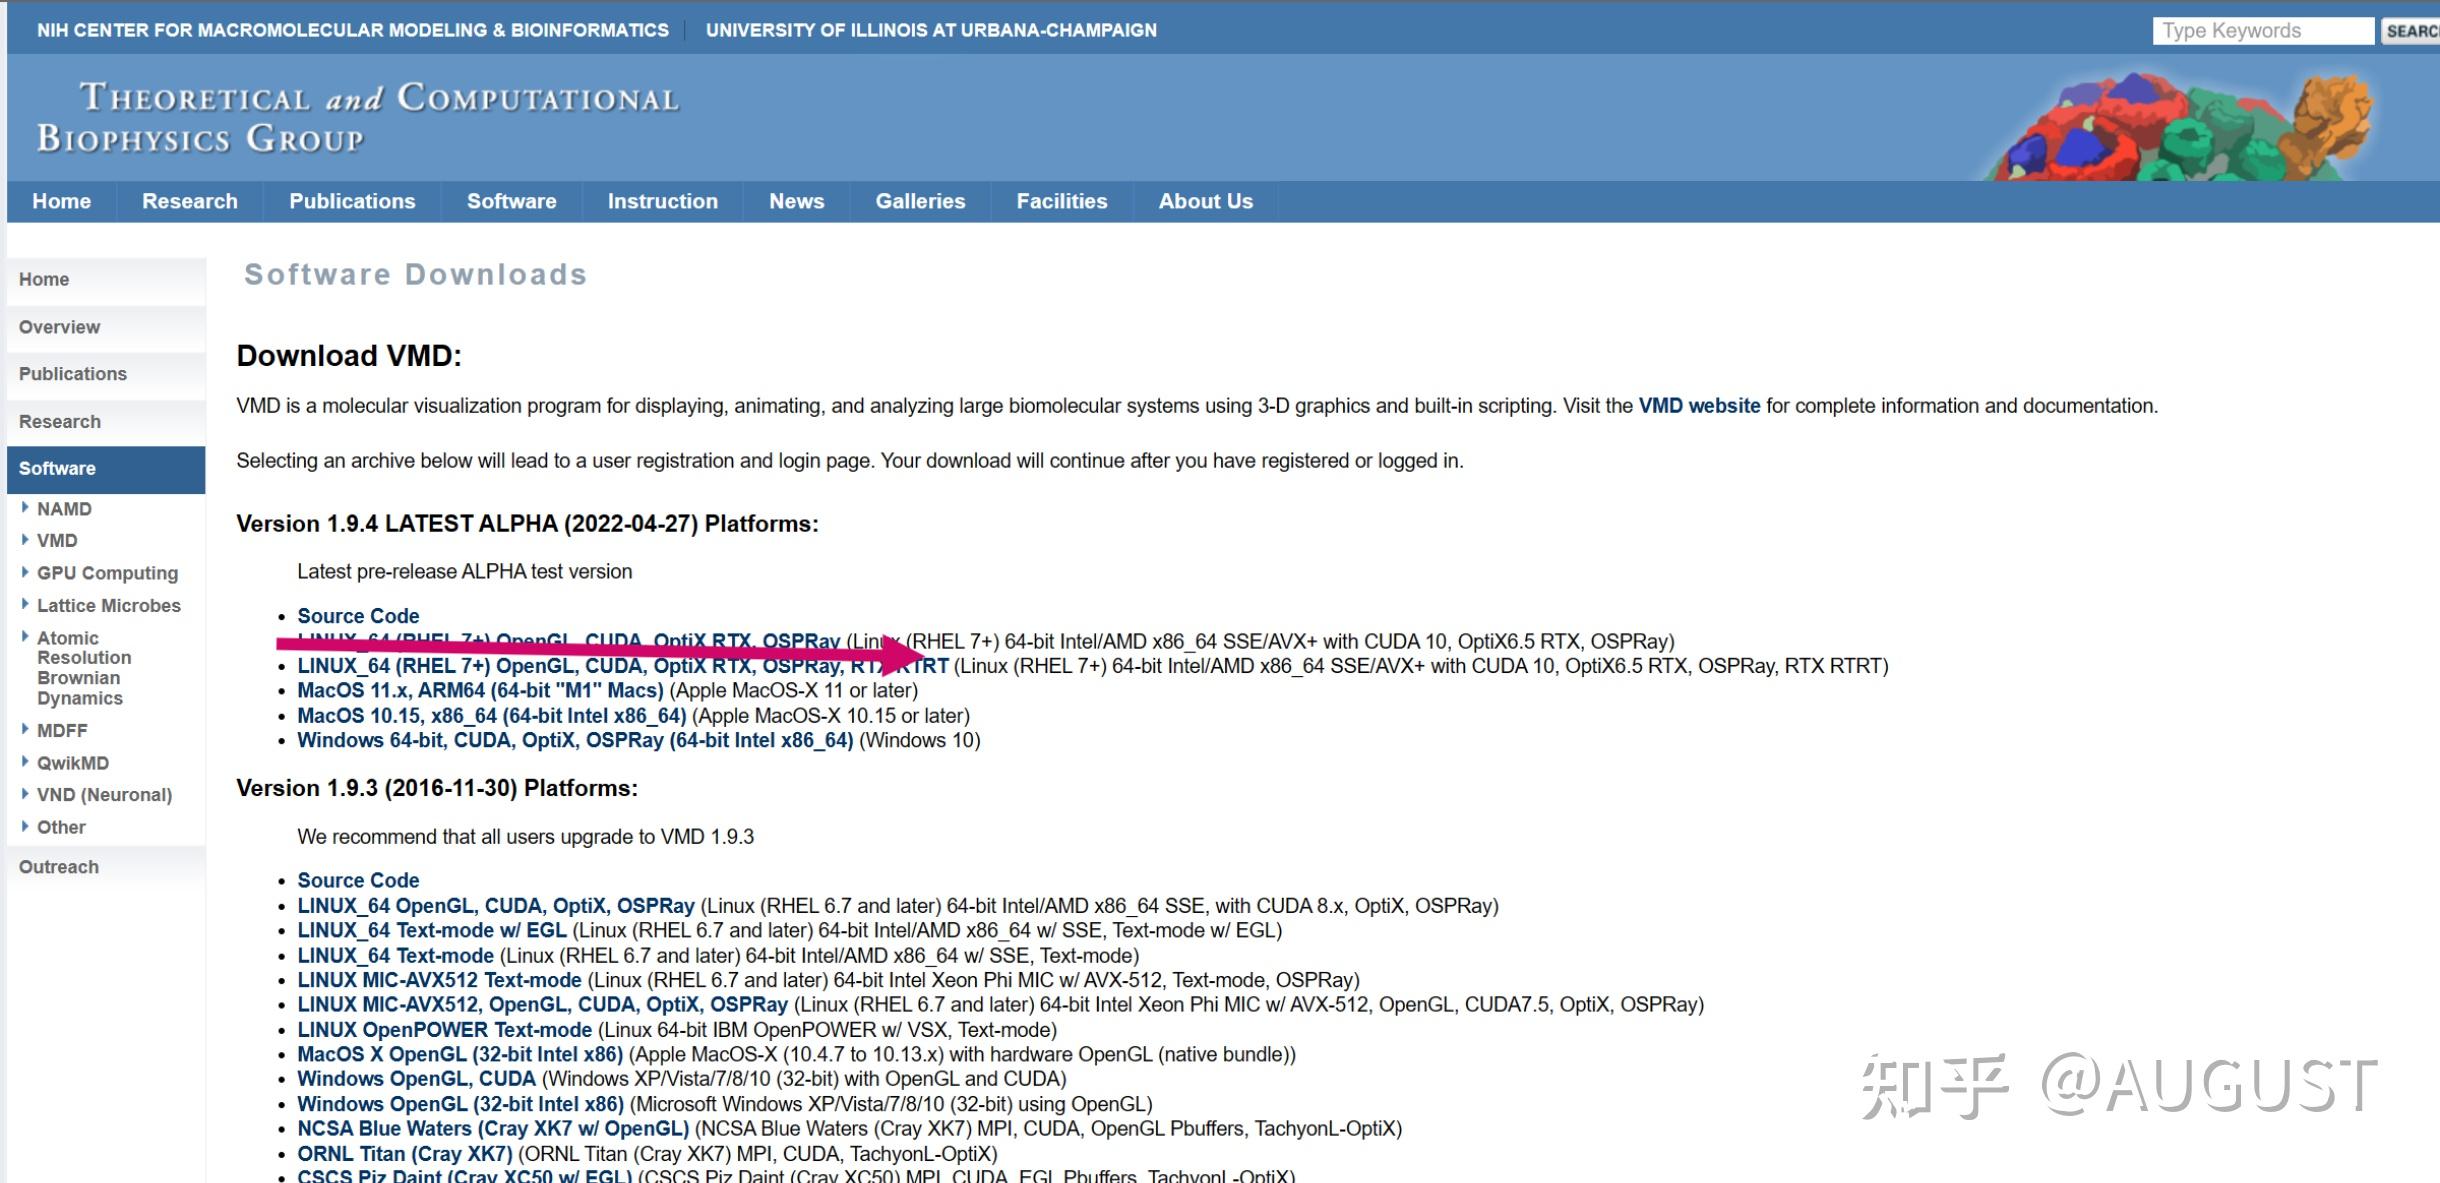Open version 1.9.4 Source Code link

coord(358,616)
